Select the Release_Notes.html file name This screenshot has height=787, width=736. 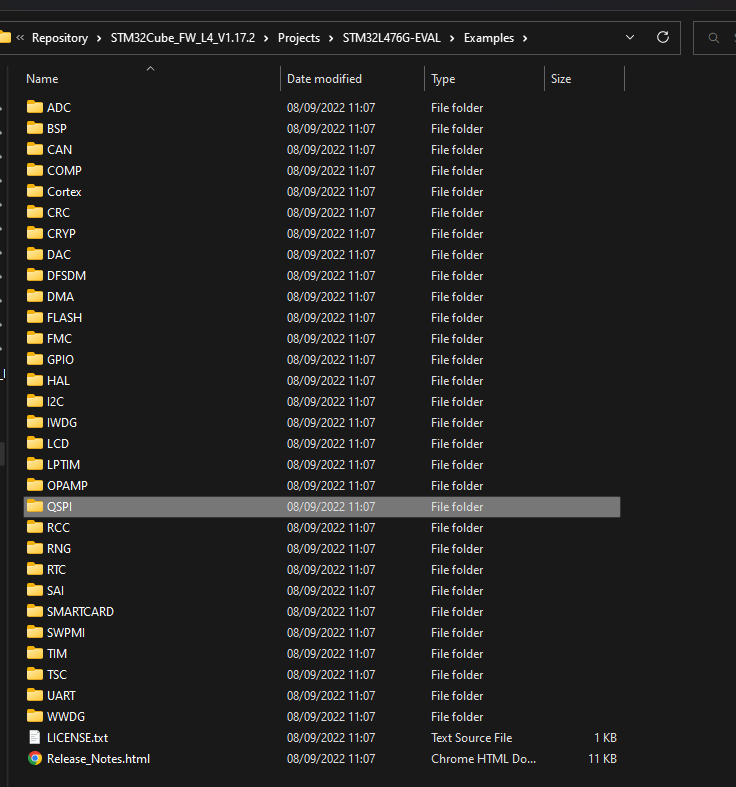pyautogui.click(x=98, y=759)
